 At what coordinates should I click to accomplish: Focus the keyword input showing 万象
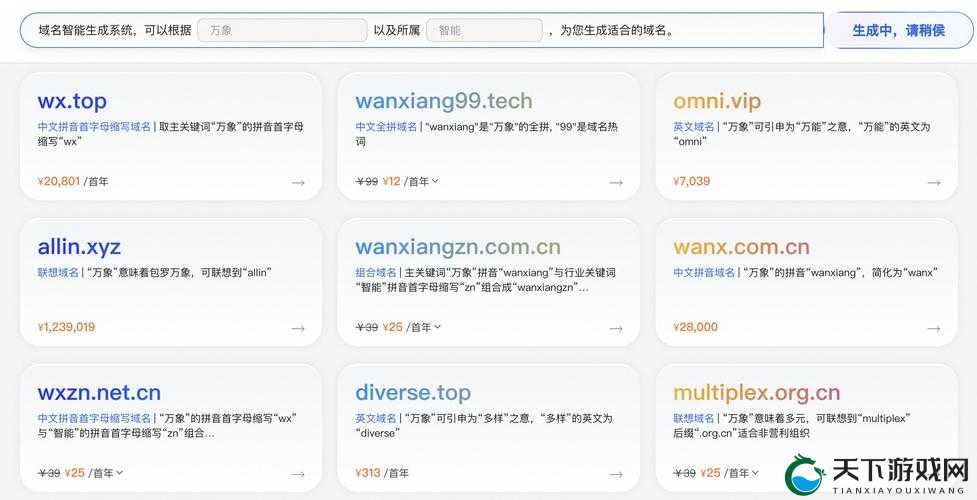coord(282,30)
